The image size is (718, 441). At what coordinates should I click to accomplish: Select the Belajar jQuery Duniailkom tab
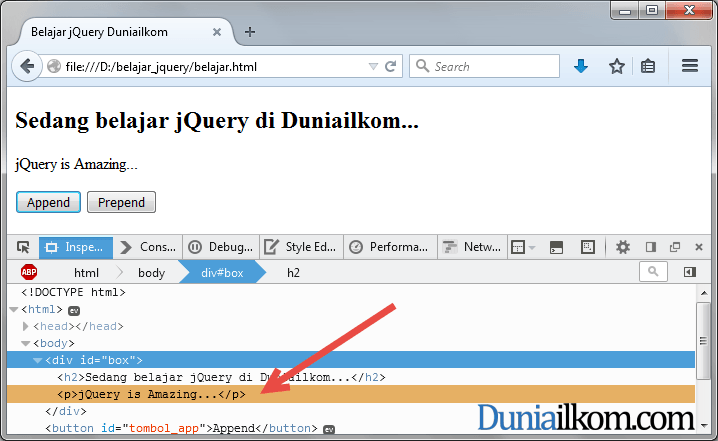[124, 32]
